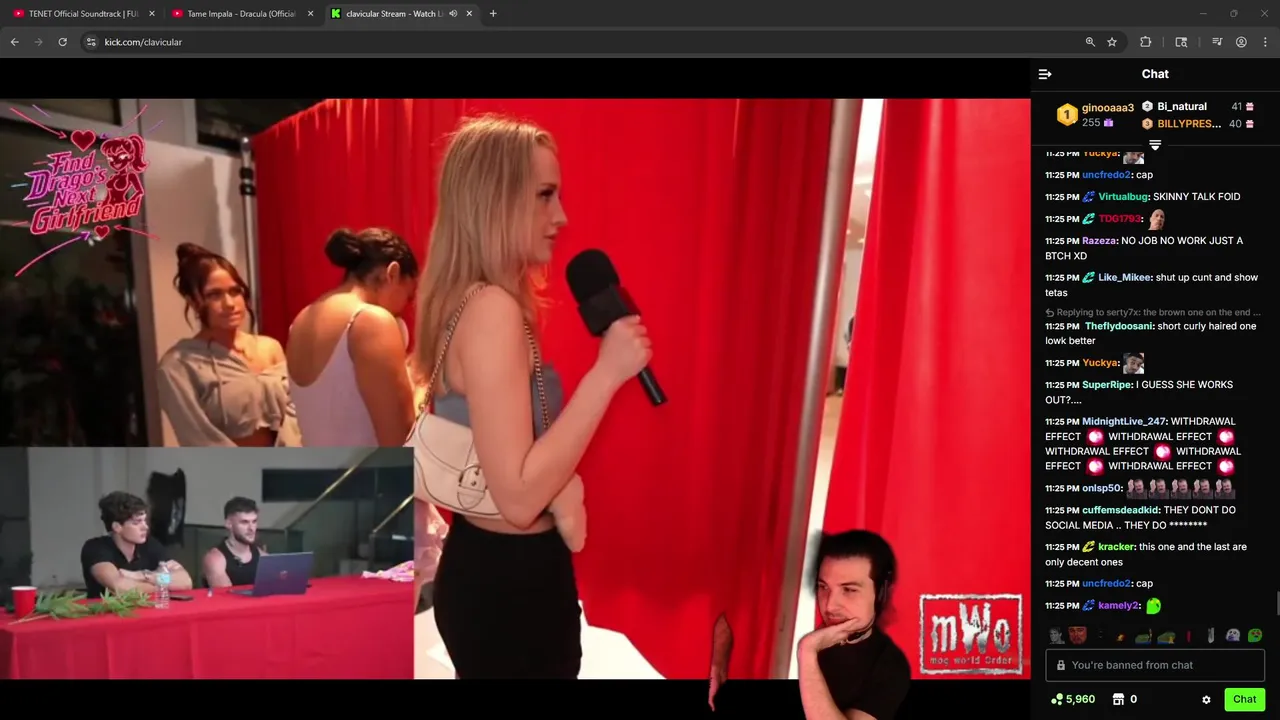This screenshot has height=720, width=1280.
Task: Go back with the browser back arrow
Action: tap(14, 42)
